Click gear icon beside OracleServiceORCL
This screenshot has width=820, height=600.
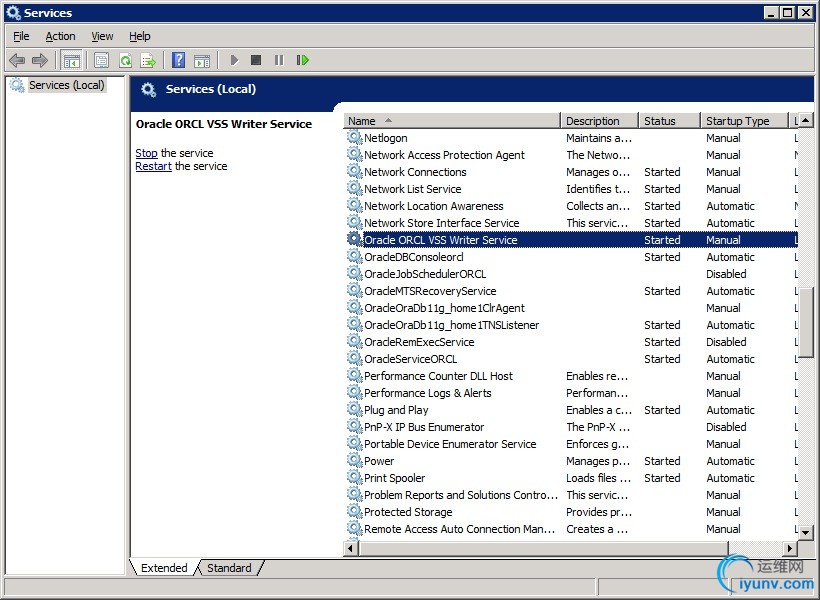[355, 359]
